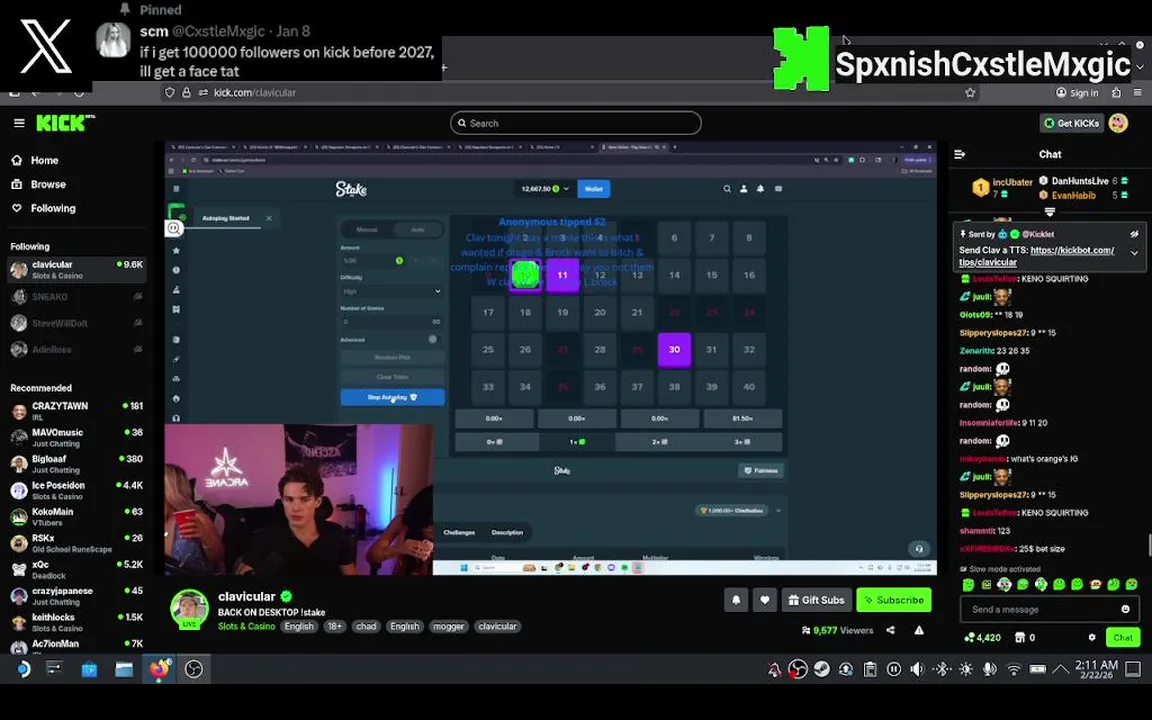Open the user avatar beside Get KICKs
1152x720 pixels.
click(x=1118, y=123)
